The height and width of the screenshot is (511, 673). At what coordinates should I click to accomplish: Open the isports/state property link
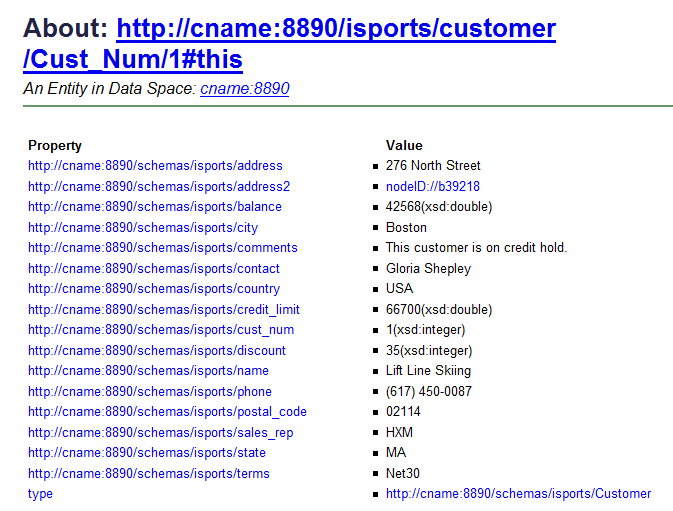click(x=146, y=453)
